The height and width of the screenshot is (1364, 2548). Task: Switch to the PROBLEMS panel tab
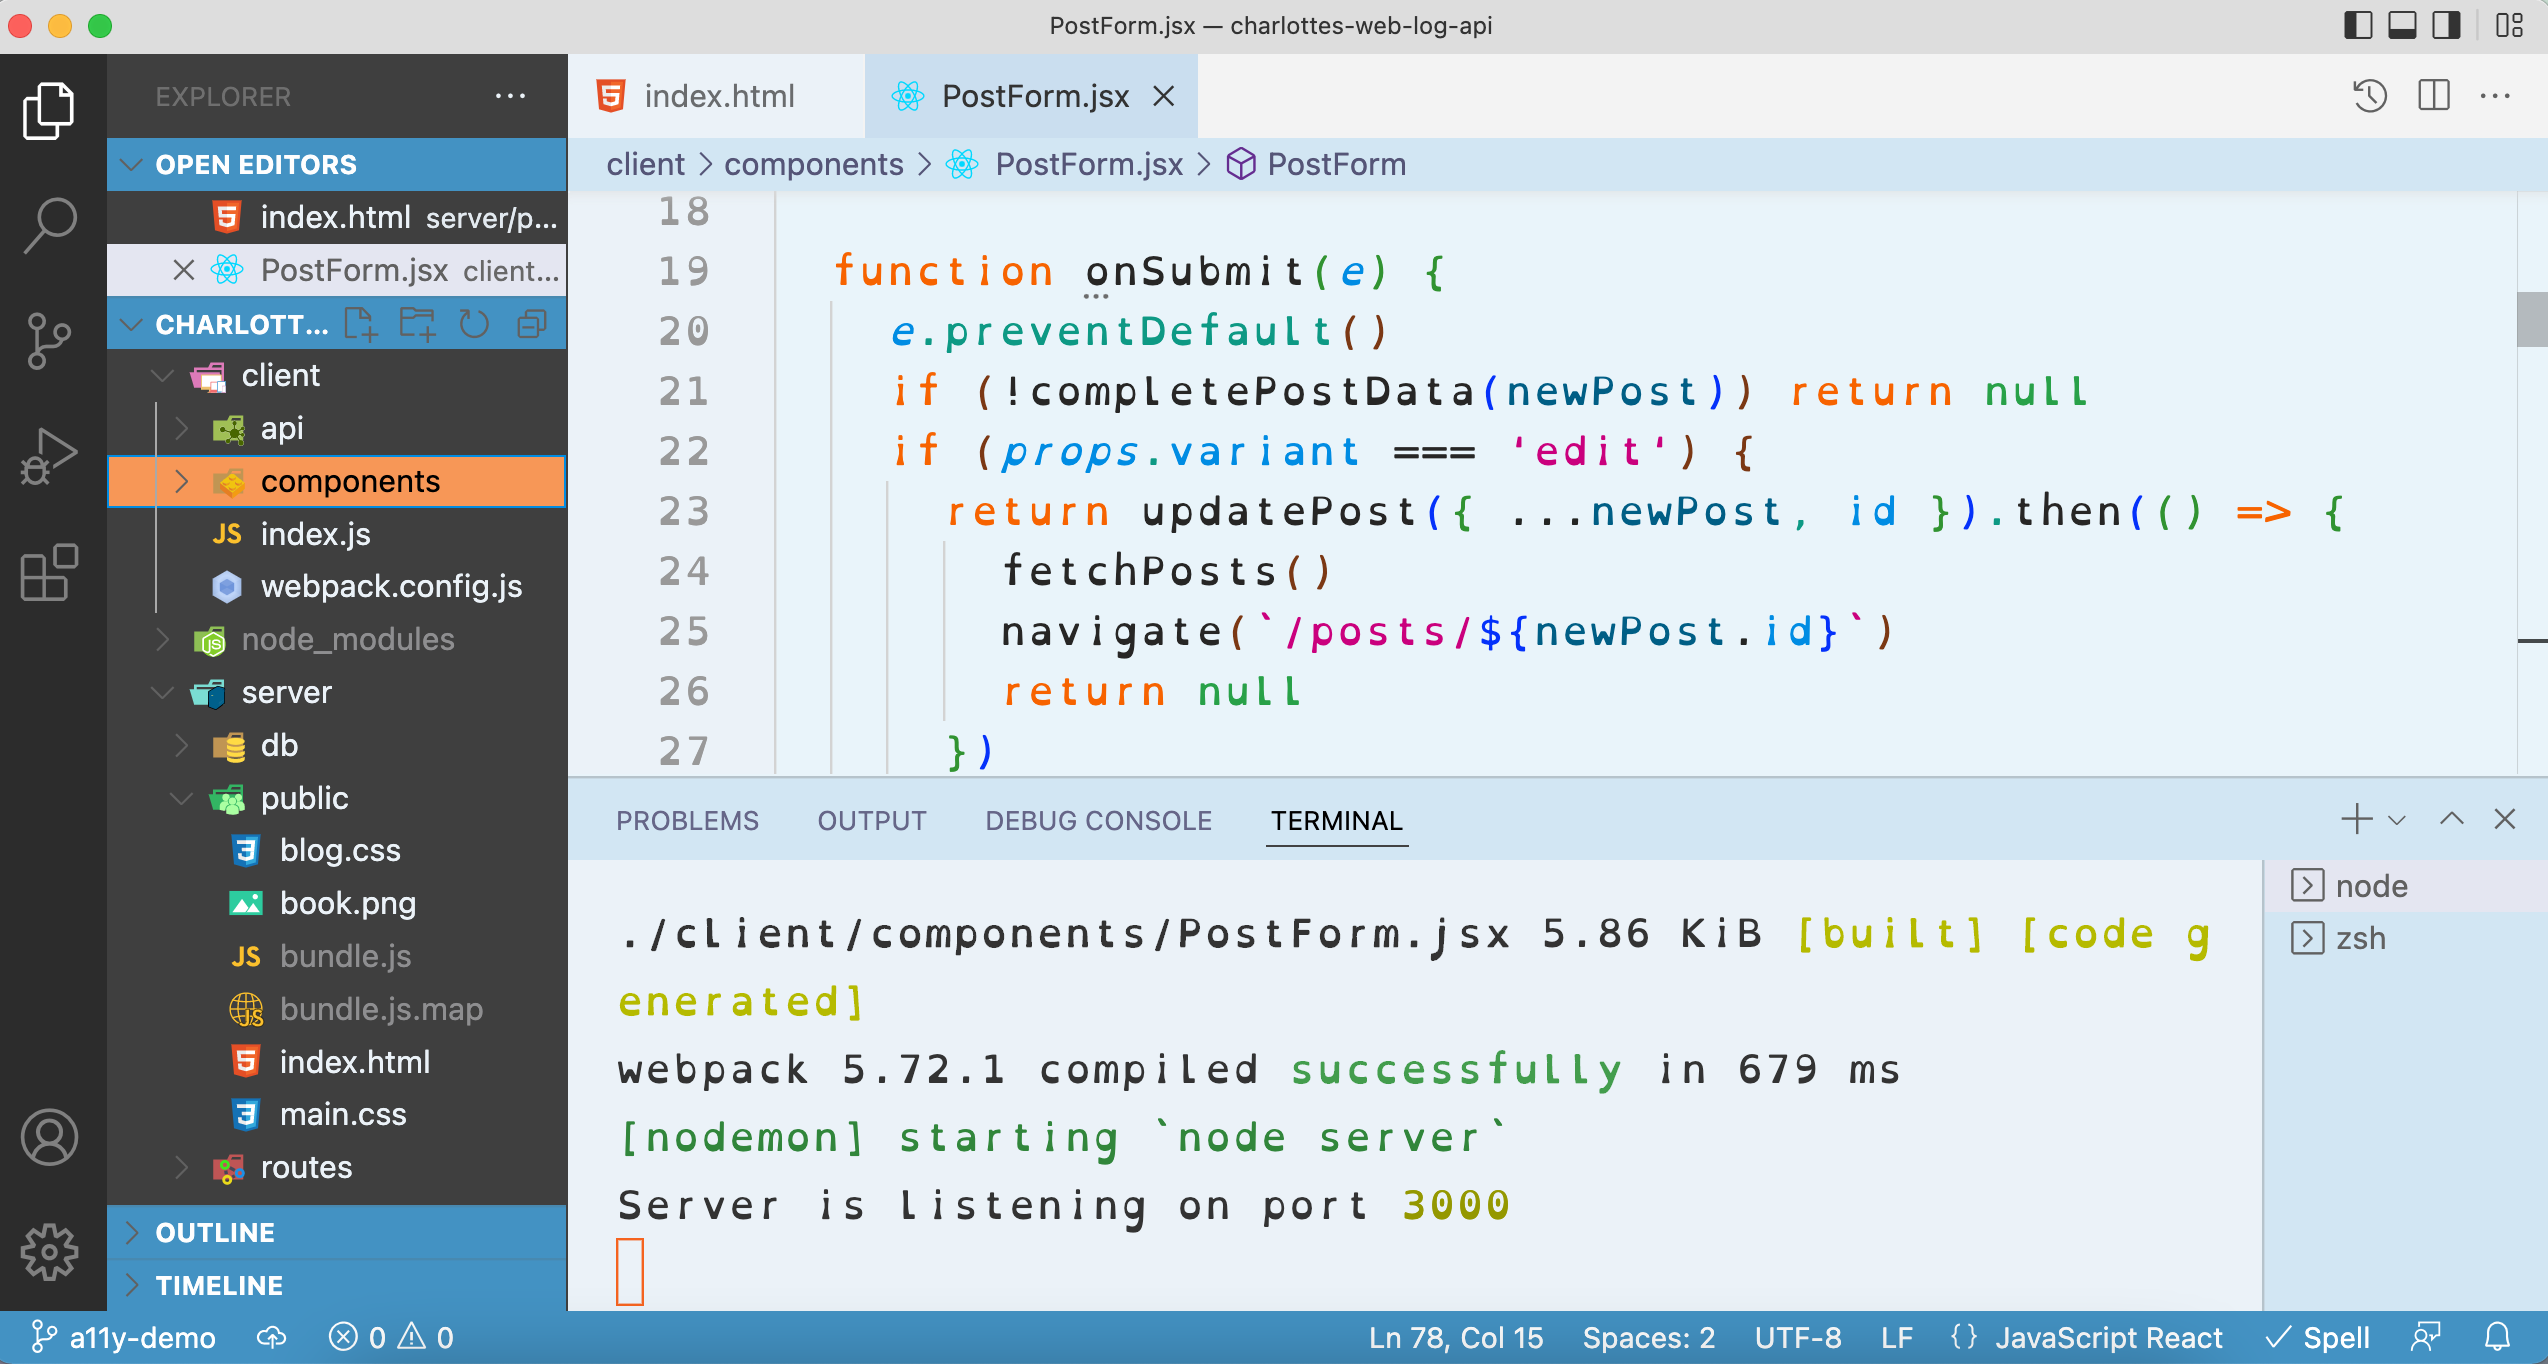(x=687, y=820)
